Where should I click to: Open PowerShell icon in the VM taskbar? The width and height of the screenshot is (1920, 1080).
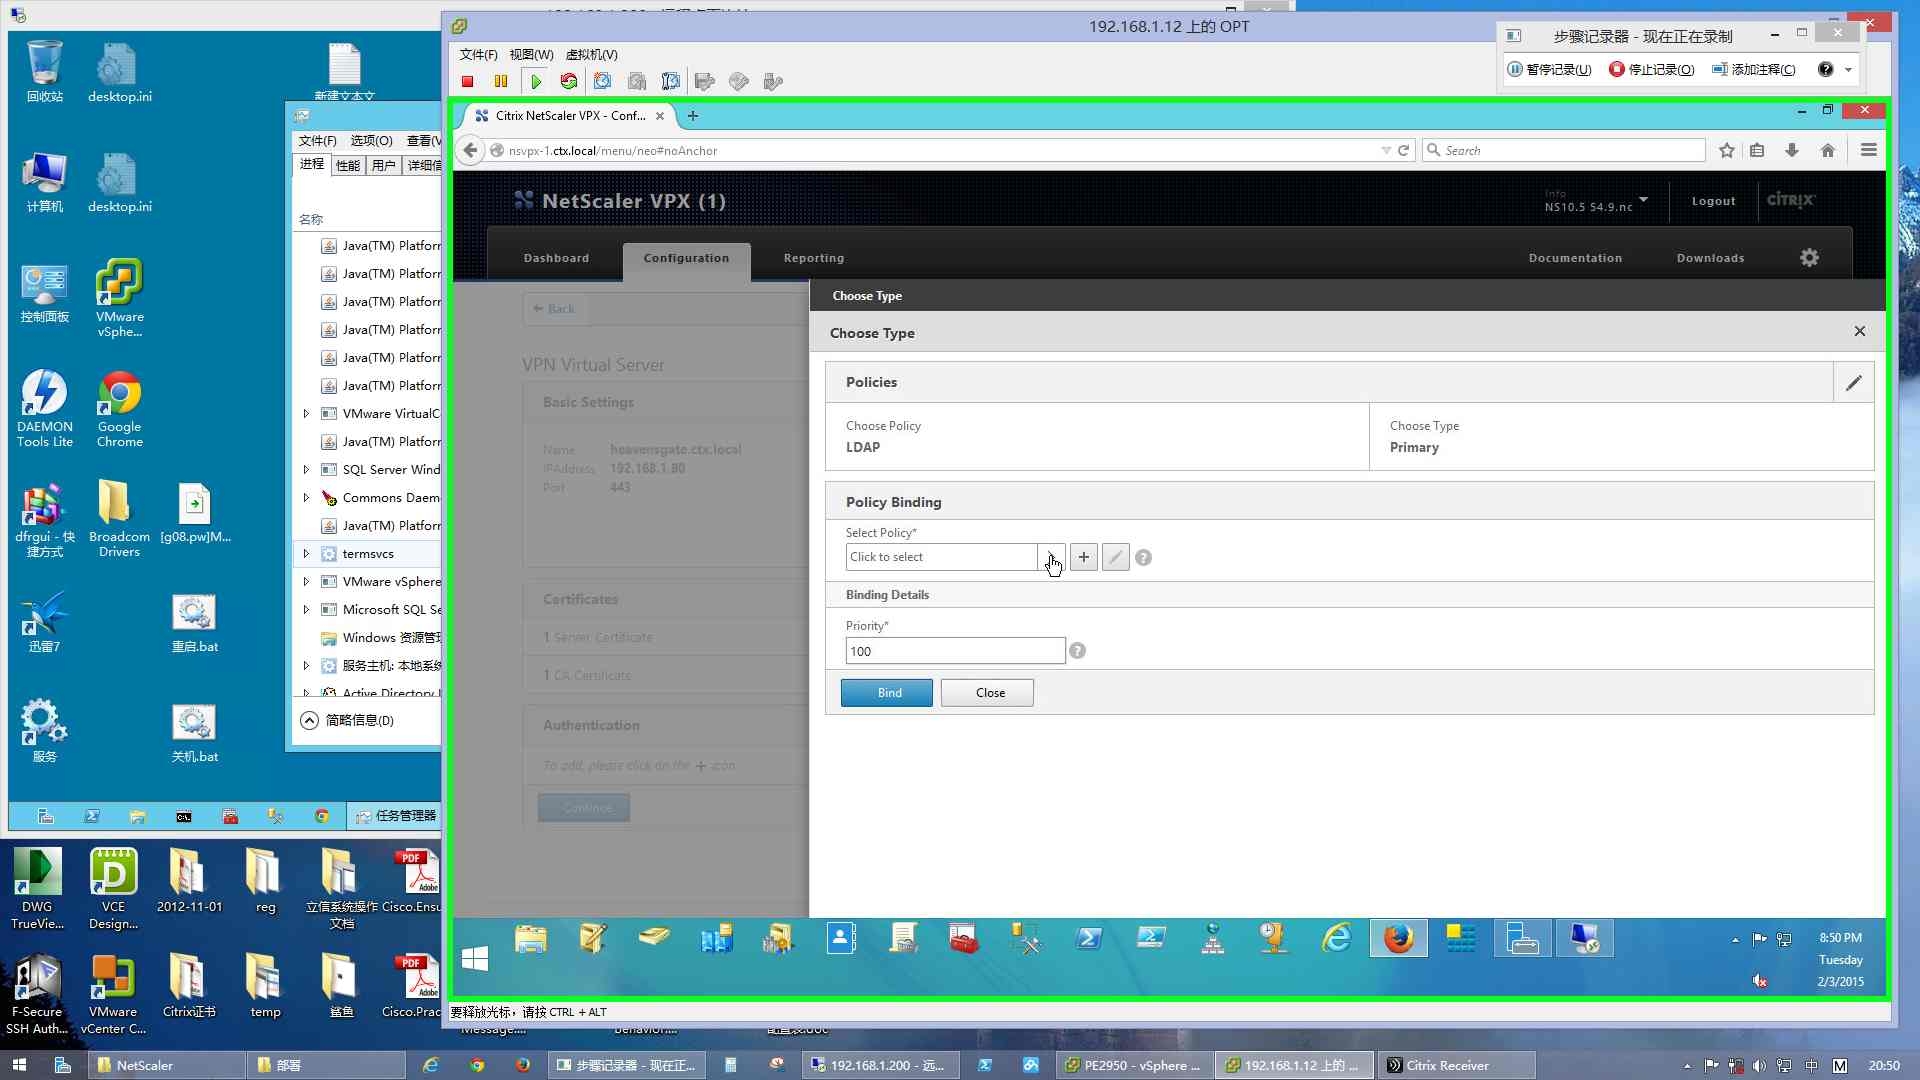click(x=1089, y=939)
